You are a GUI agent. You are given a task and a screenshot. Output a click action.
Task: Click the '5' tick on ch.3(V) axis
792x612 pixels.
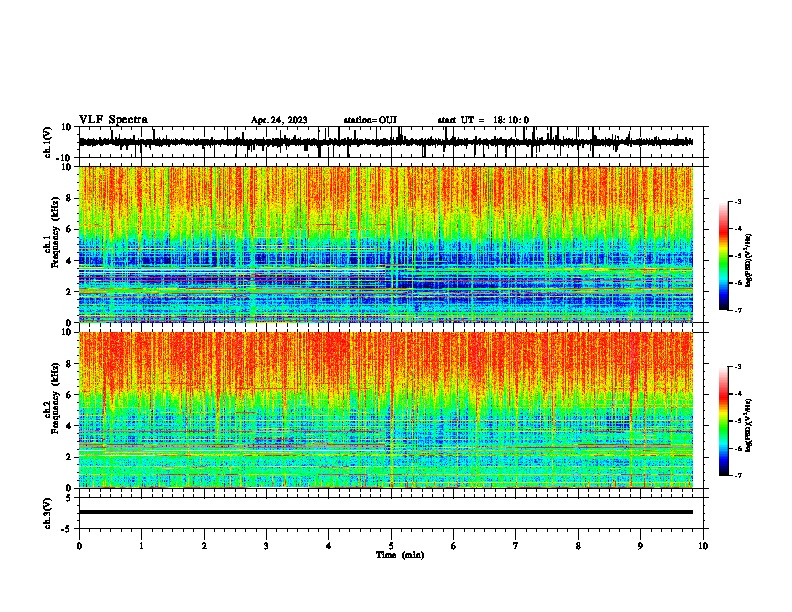coord(69,497)
